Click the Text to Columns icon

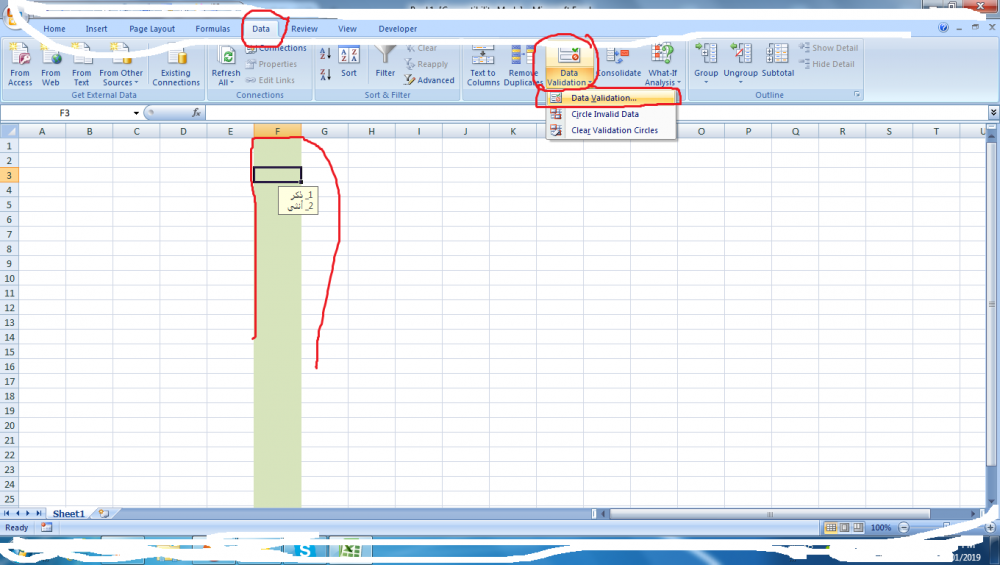(483, 64)
